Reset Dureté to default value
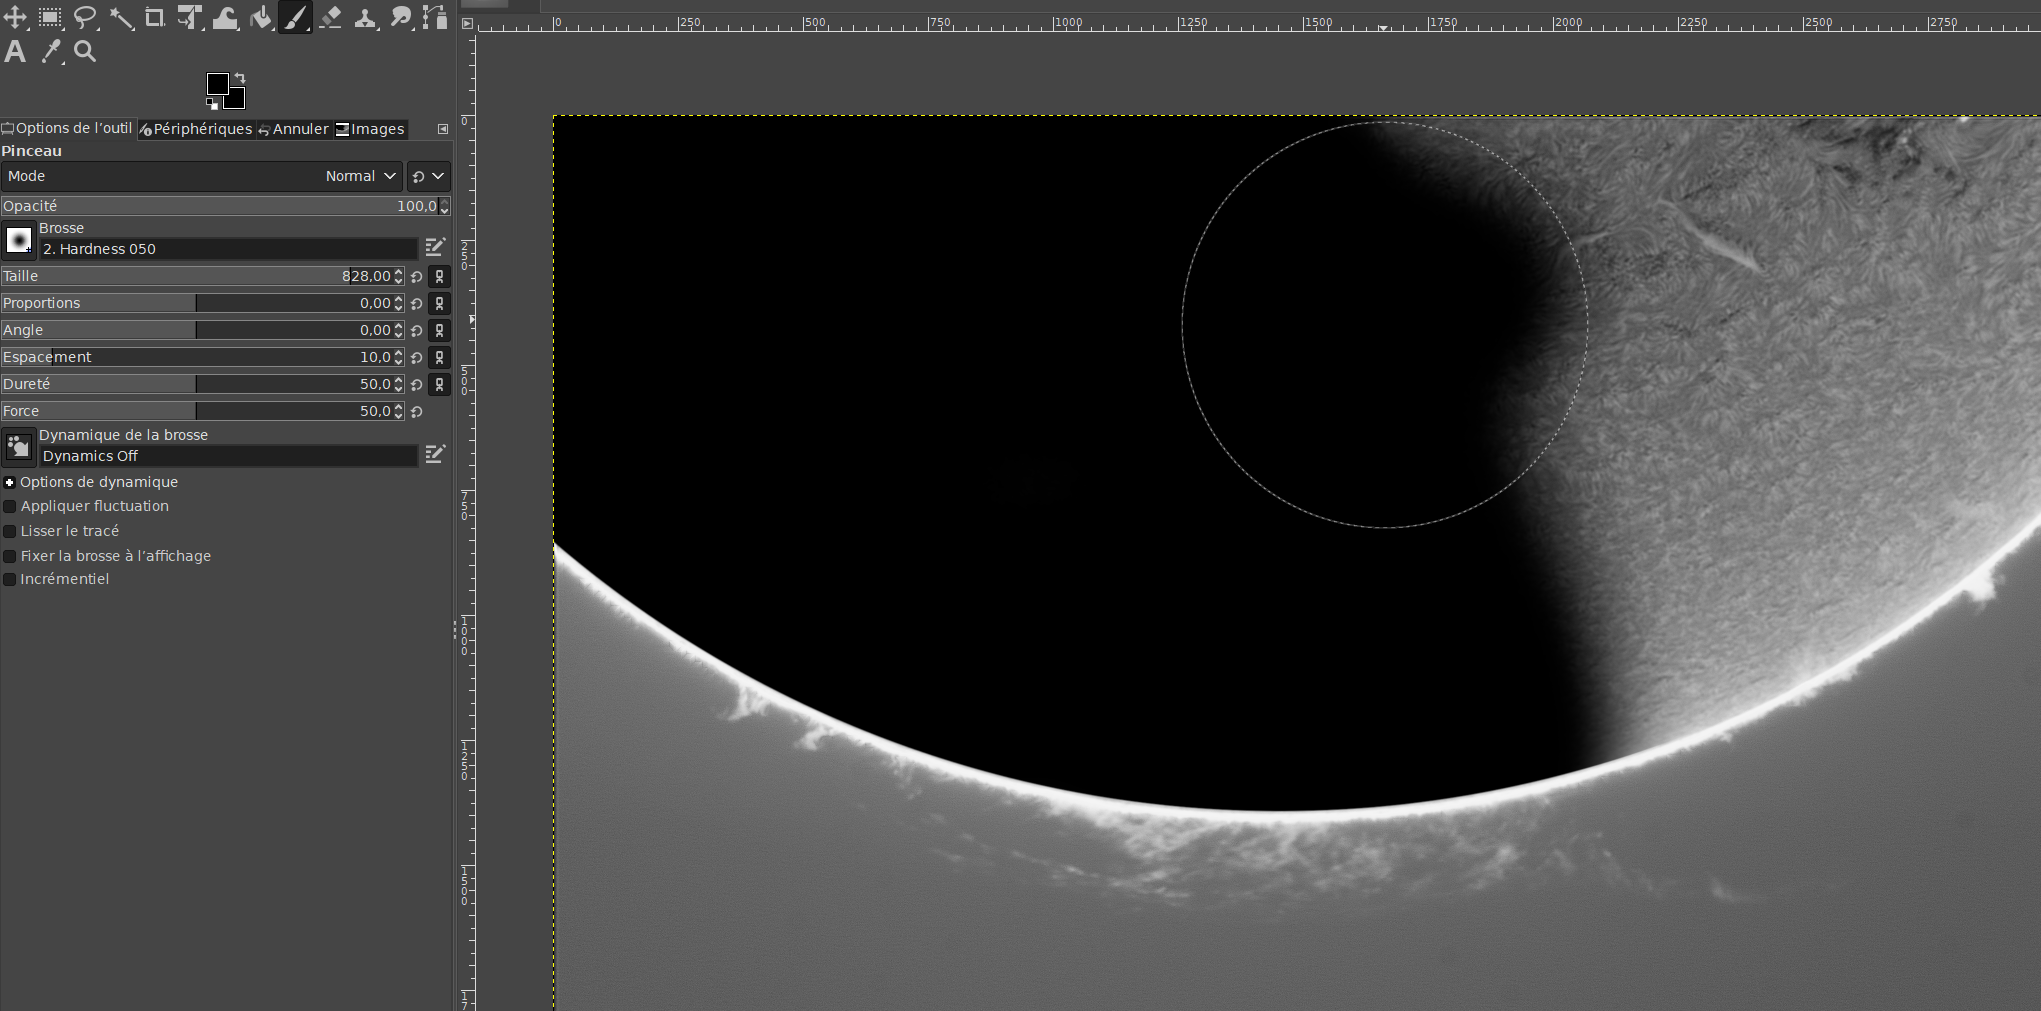The image size is (2041, 1011). click(417, 384)
